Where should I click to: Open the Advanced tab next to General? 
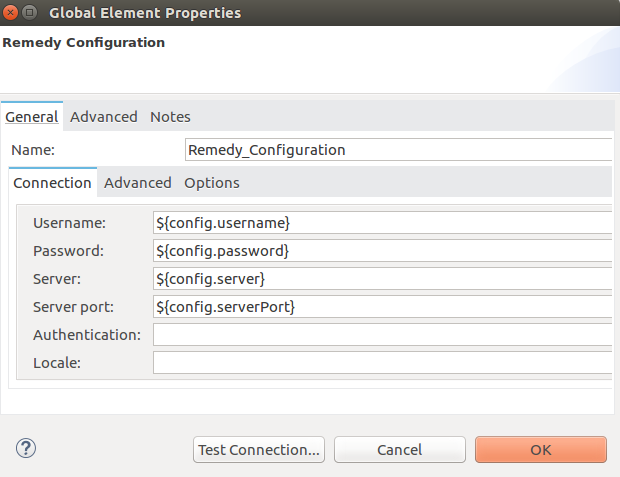click(x=104, y=117)
